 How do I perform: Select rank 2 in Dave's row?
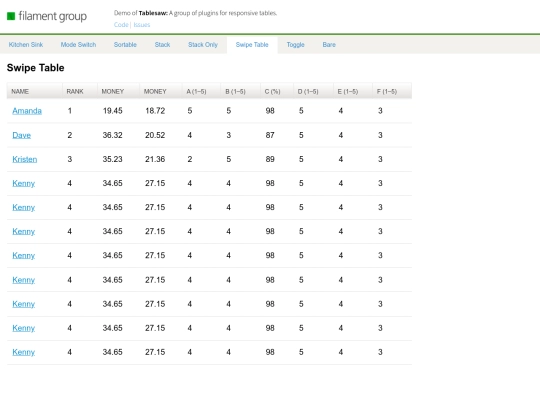click(x=70, y=135)
